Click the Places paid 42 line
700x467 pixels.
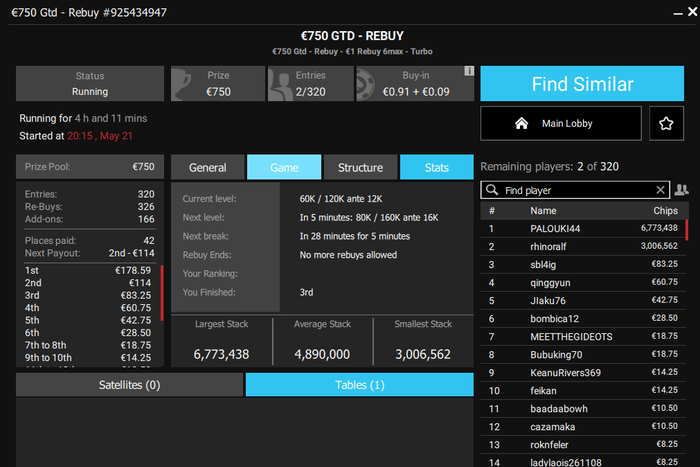click(90, 241)
